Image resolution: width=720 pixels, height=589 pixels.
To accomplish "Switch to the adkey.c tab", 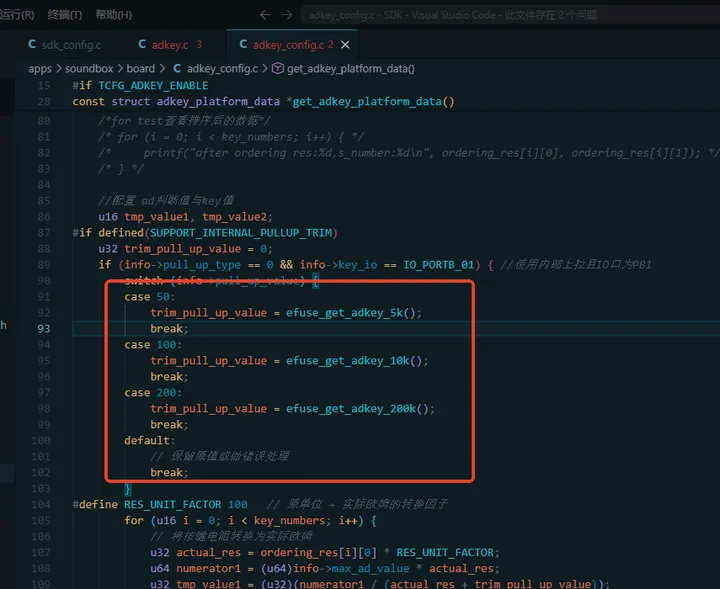I will point(170,45).
